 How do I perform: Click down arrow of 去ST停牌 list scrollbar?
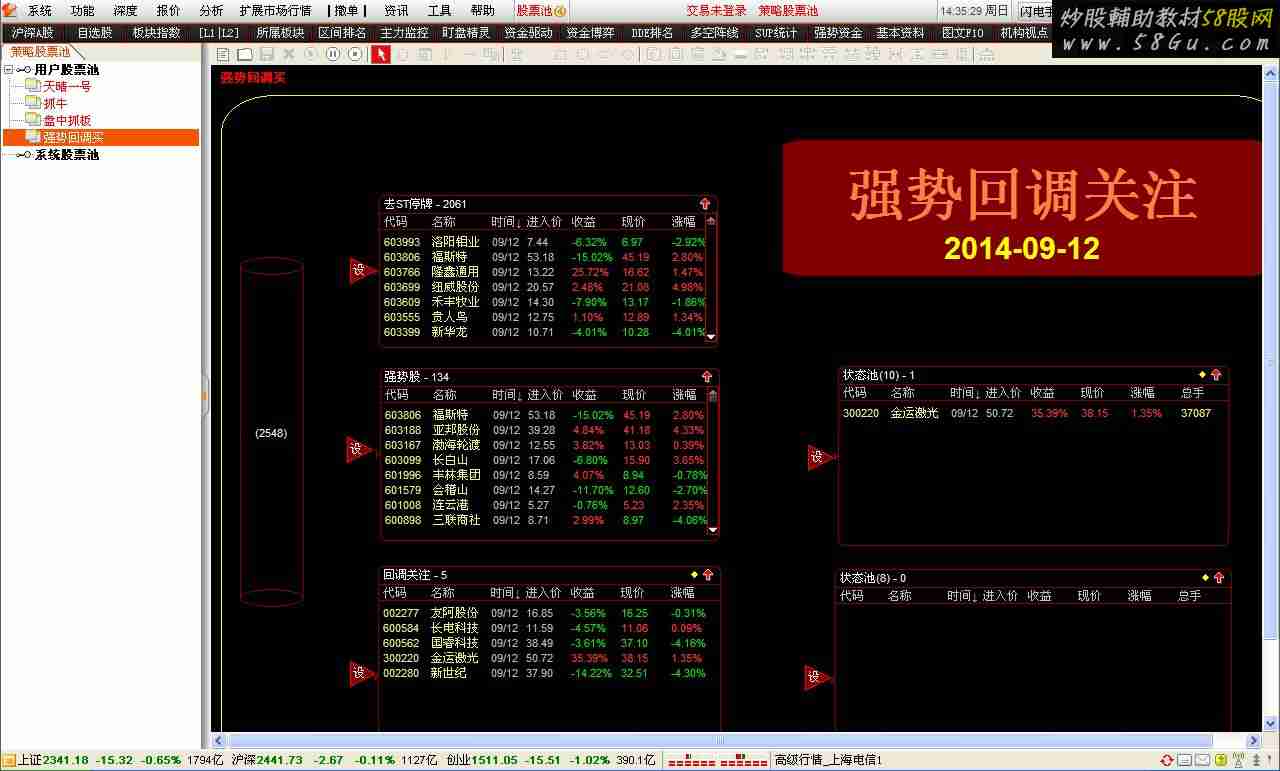712,337
